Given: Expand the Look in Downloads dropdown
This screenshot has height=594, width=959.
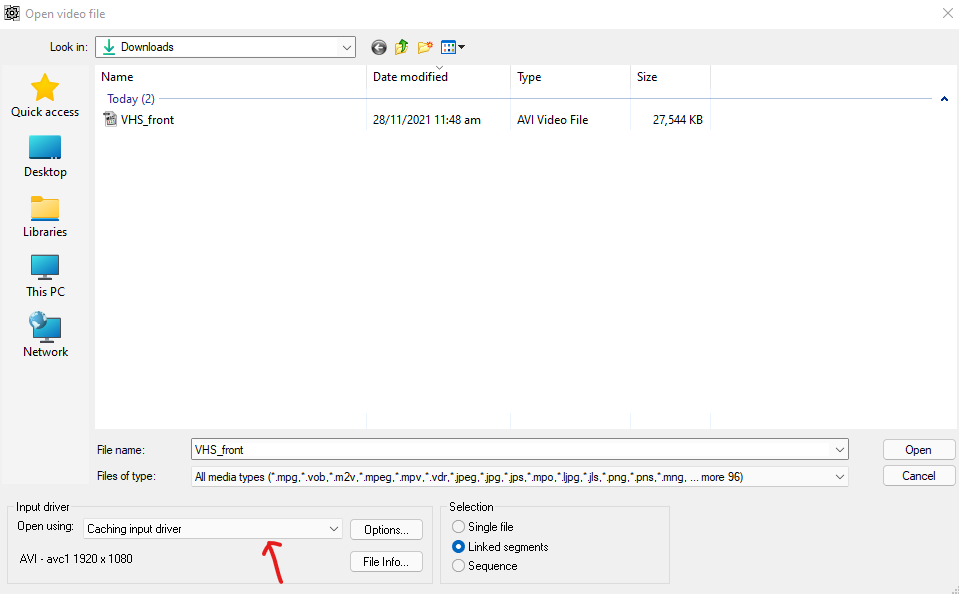Looking at the screenshot, I should (347, 47).
